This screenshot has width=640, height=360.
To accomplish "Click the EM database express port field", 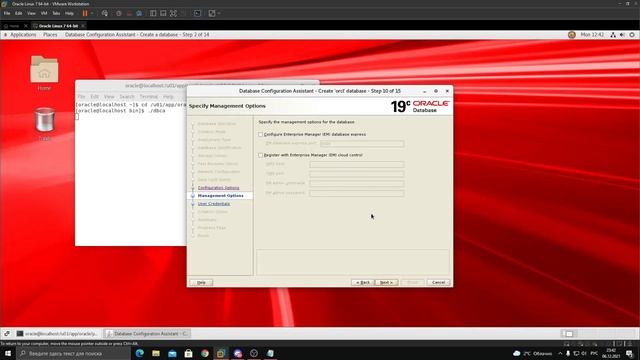I will (362, 144).
